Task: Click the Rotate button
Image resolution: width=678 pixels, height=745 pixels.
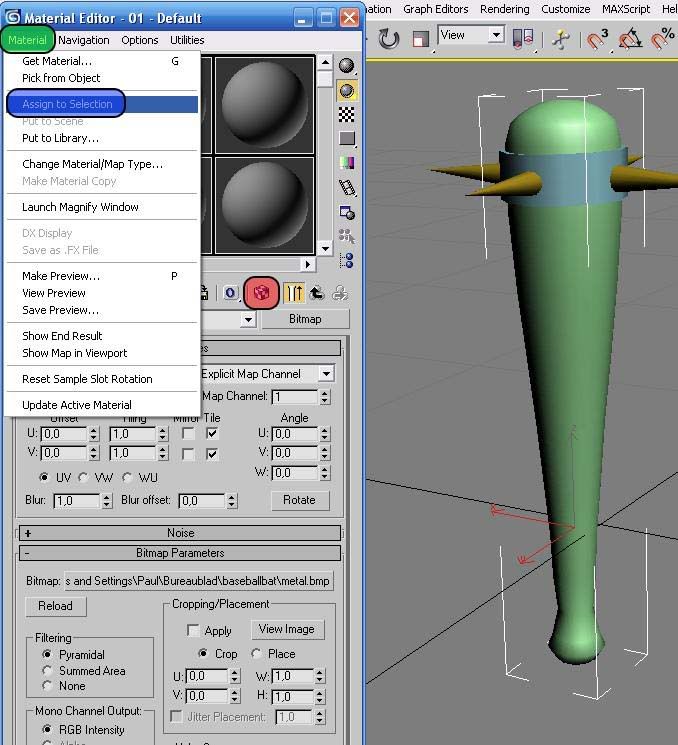Action: pyautogui.click(x=300, y=500)
